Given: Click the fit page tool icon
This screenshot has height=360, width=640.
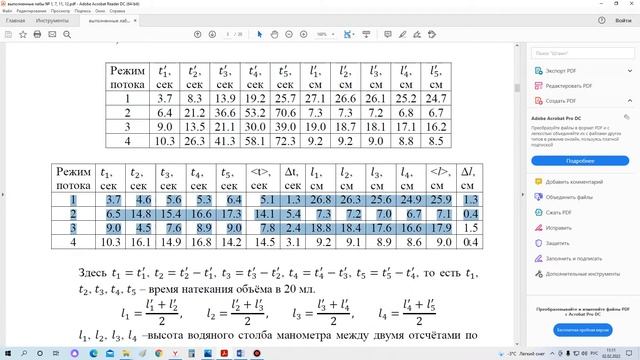Looking at the screenshot, I should 347,35.
